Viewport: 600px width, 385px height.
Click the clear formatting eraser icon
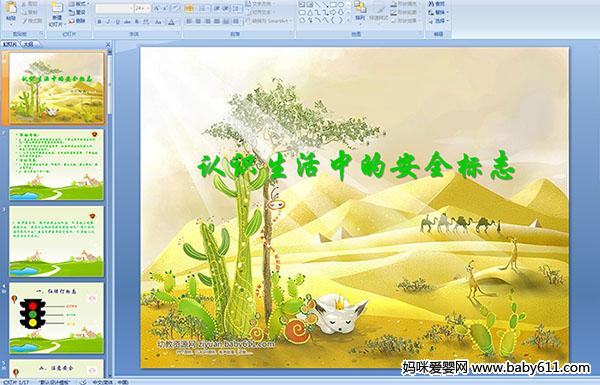[x=176, y=8]
